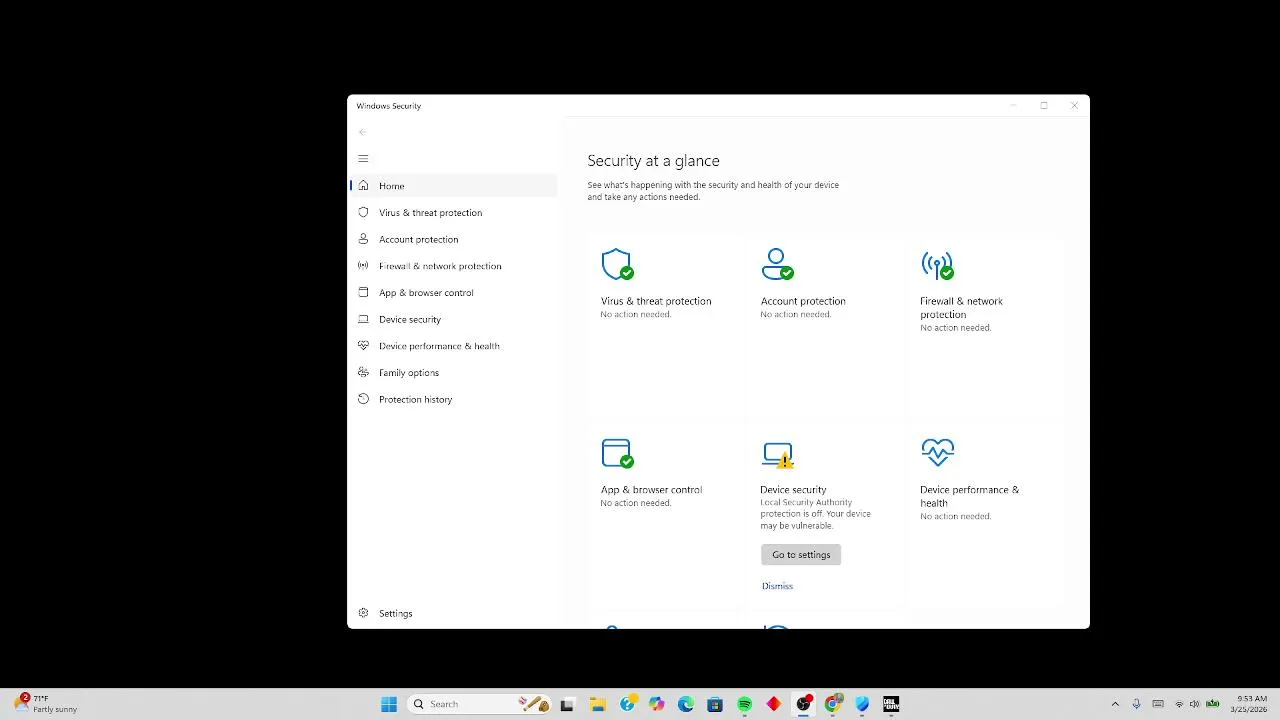Click the Home icon in the sidebar
The width and height of the screenshot is (1280, 720).
point(363,186)
